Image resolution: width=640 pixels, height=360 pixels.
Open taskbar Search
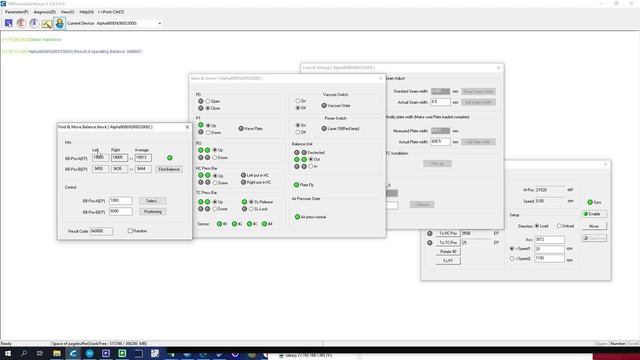click(x=24, y=353)
